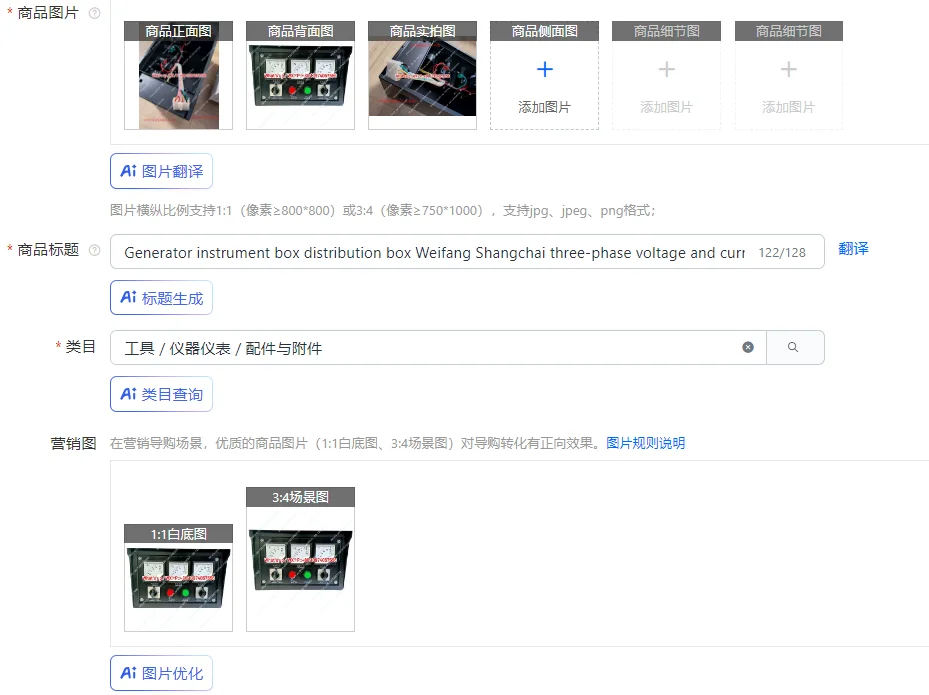This screenshot has height=695, width=929.
Task: Select the 商品背面图 thumbnail
Action: coord(300,75)
